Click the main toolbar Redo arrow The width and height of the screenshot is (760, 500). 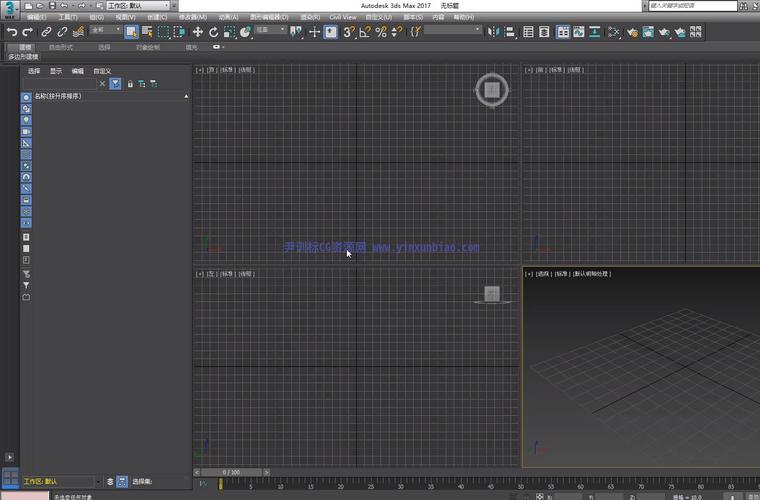tap(28, 32)
